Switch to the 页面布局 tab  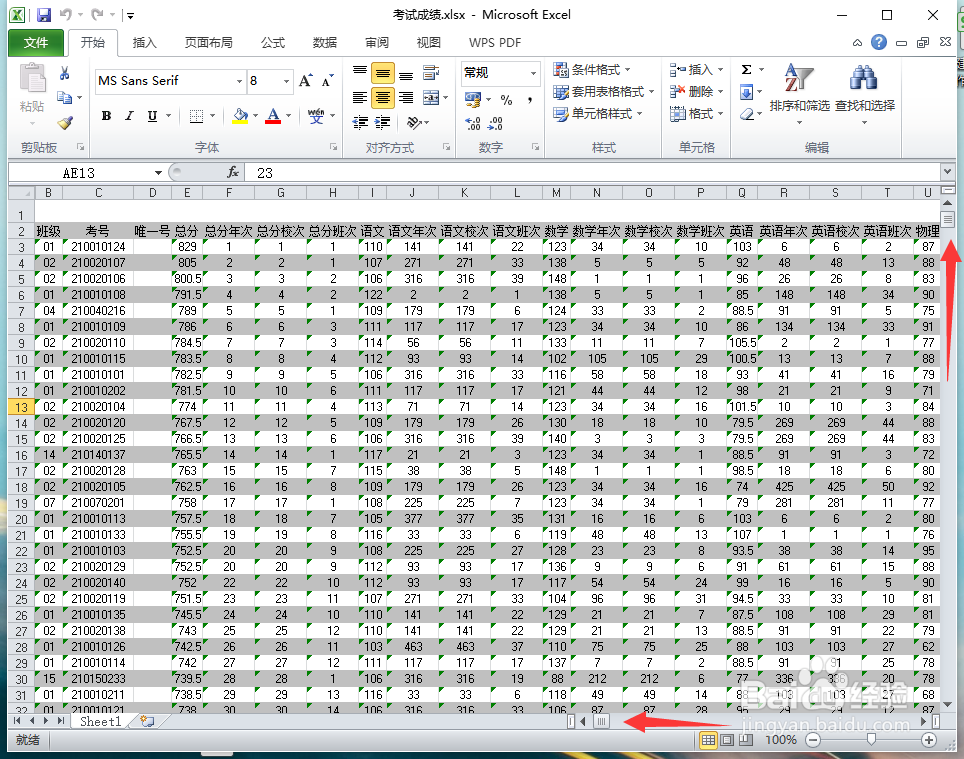pyautogui.click(x=208, y=42)
